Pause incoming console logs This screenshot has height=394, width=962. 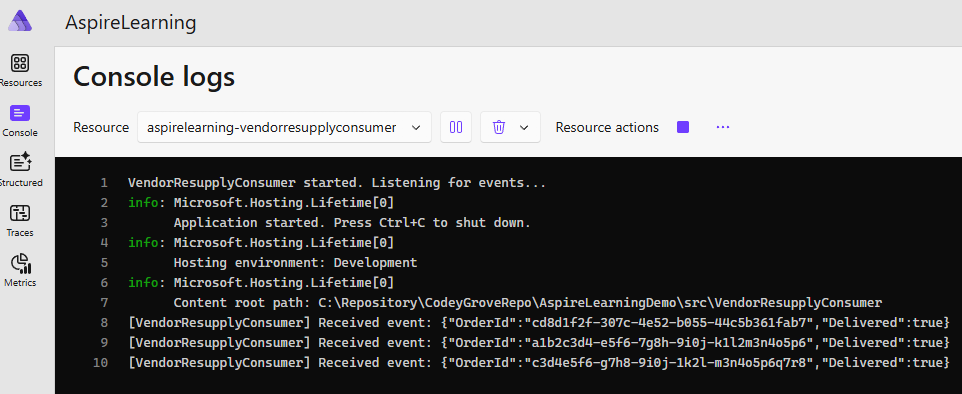pyautogui.click(x=456, y=127)
